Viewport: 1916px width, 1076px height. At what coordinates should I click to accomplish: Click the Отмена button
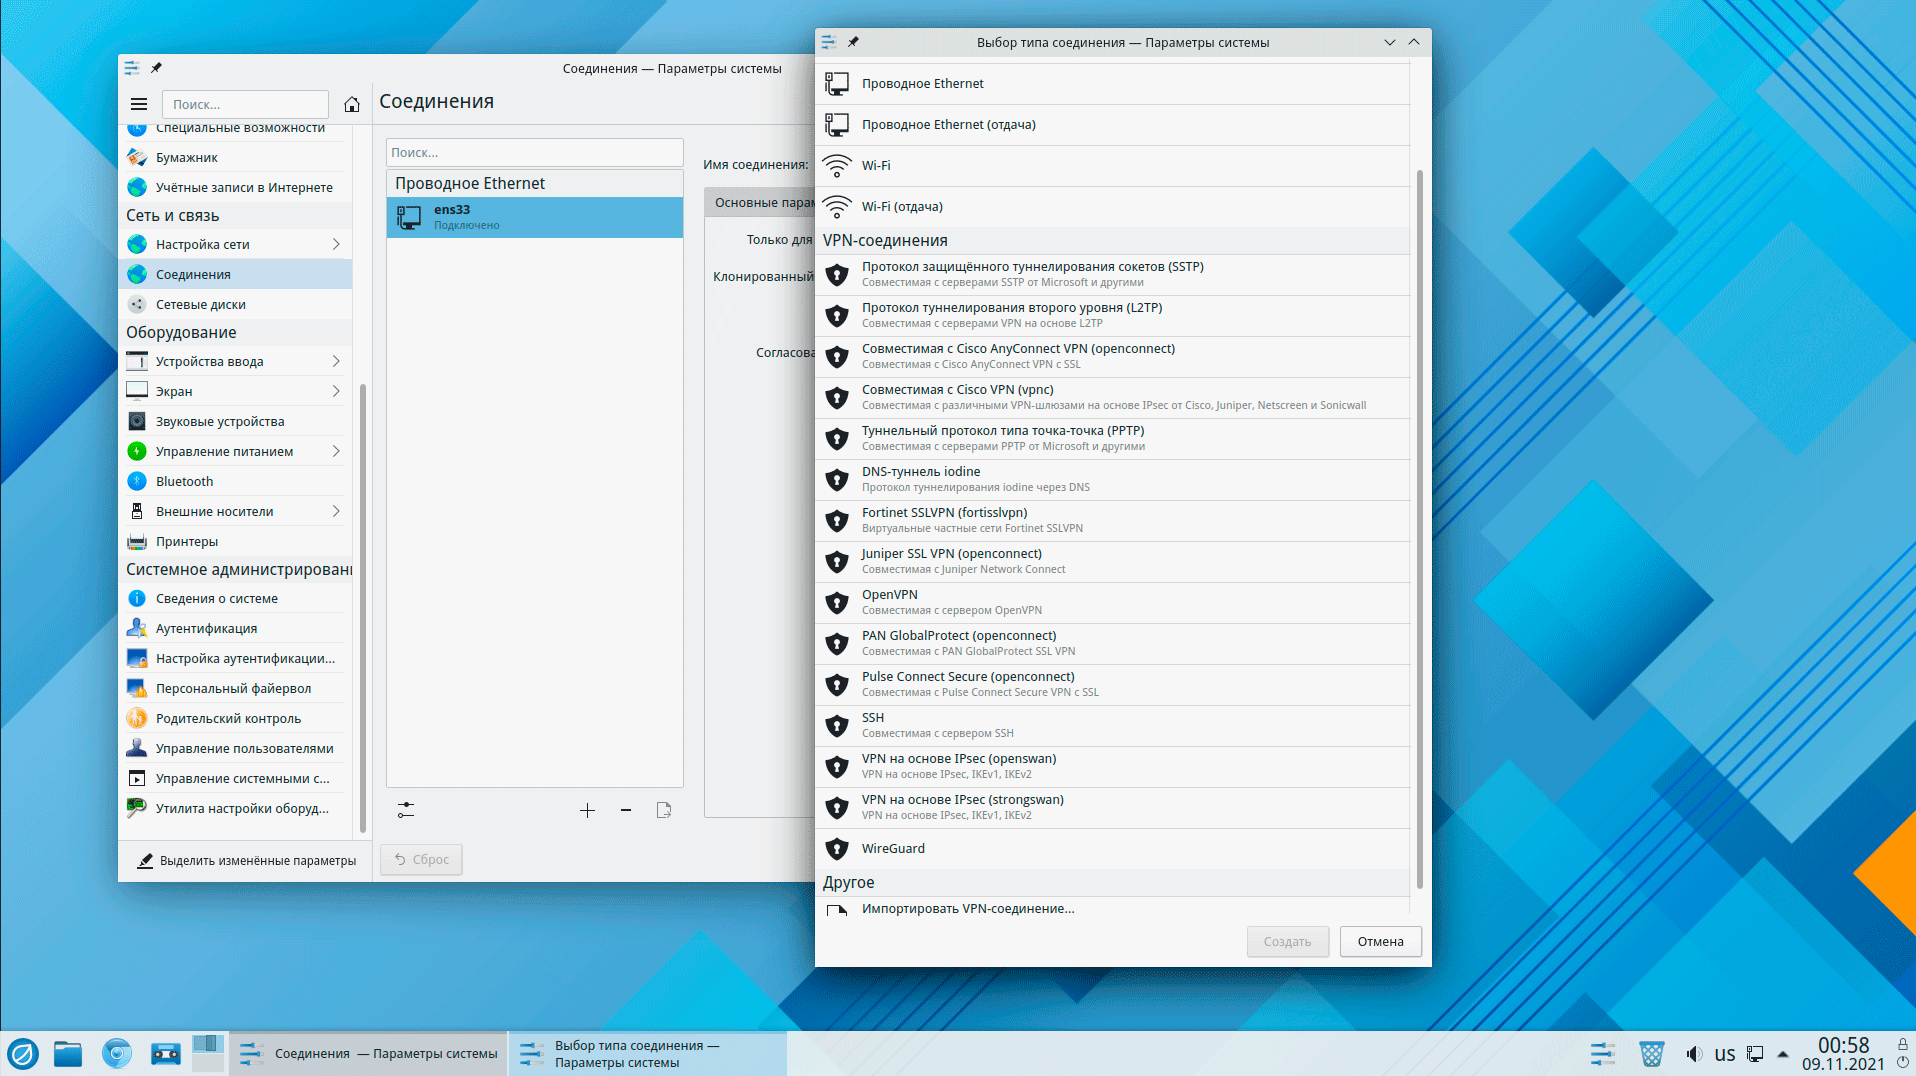click(1380, 941)
